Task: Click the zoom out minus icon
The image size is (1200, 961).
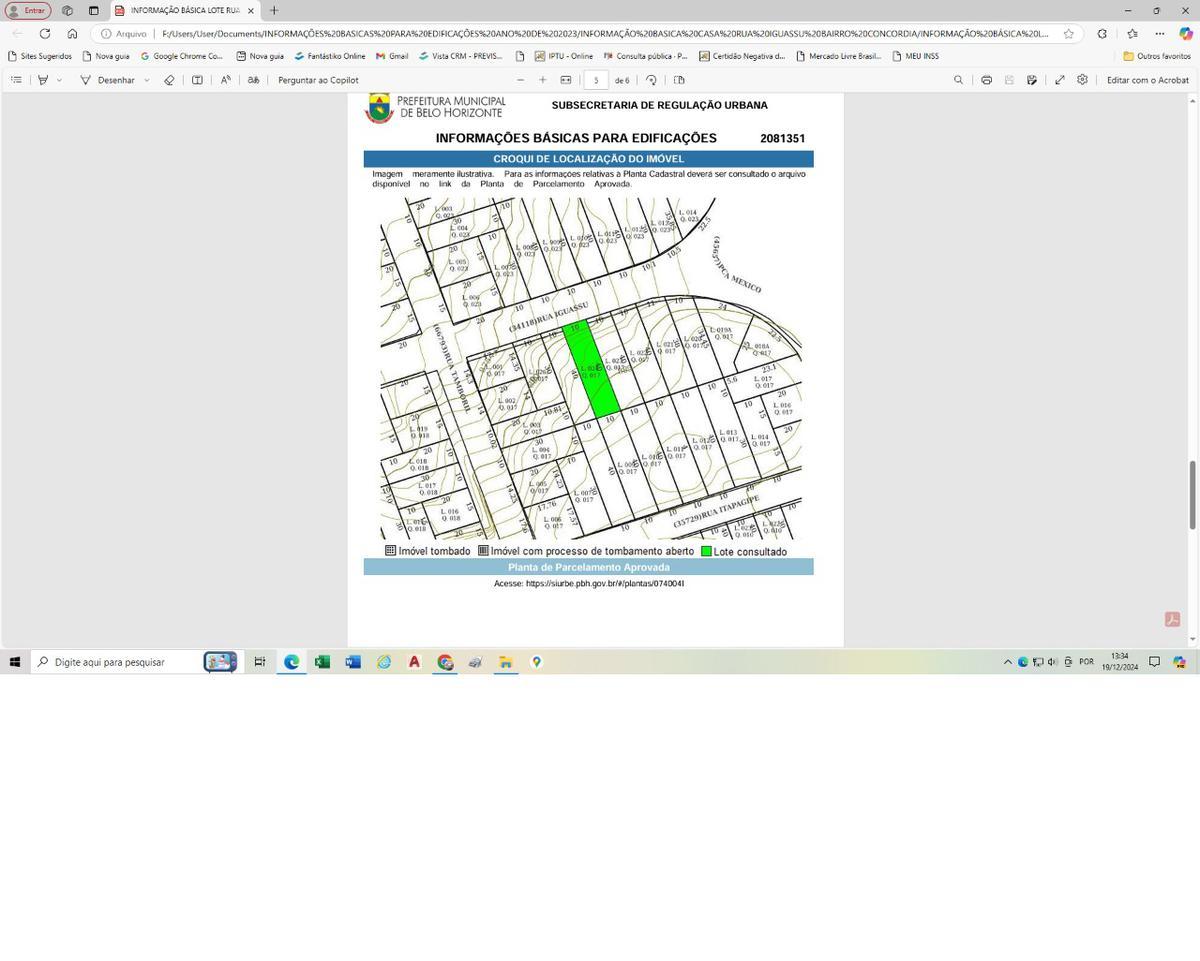Action: 520,80
